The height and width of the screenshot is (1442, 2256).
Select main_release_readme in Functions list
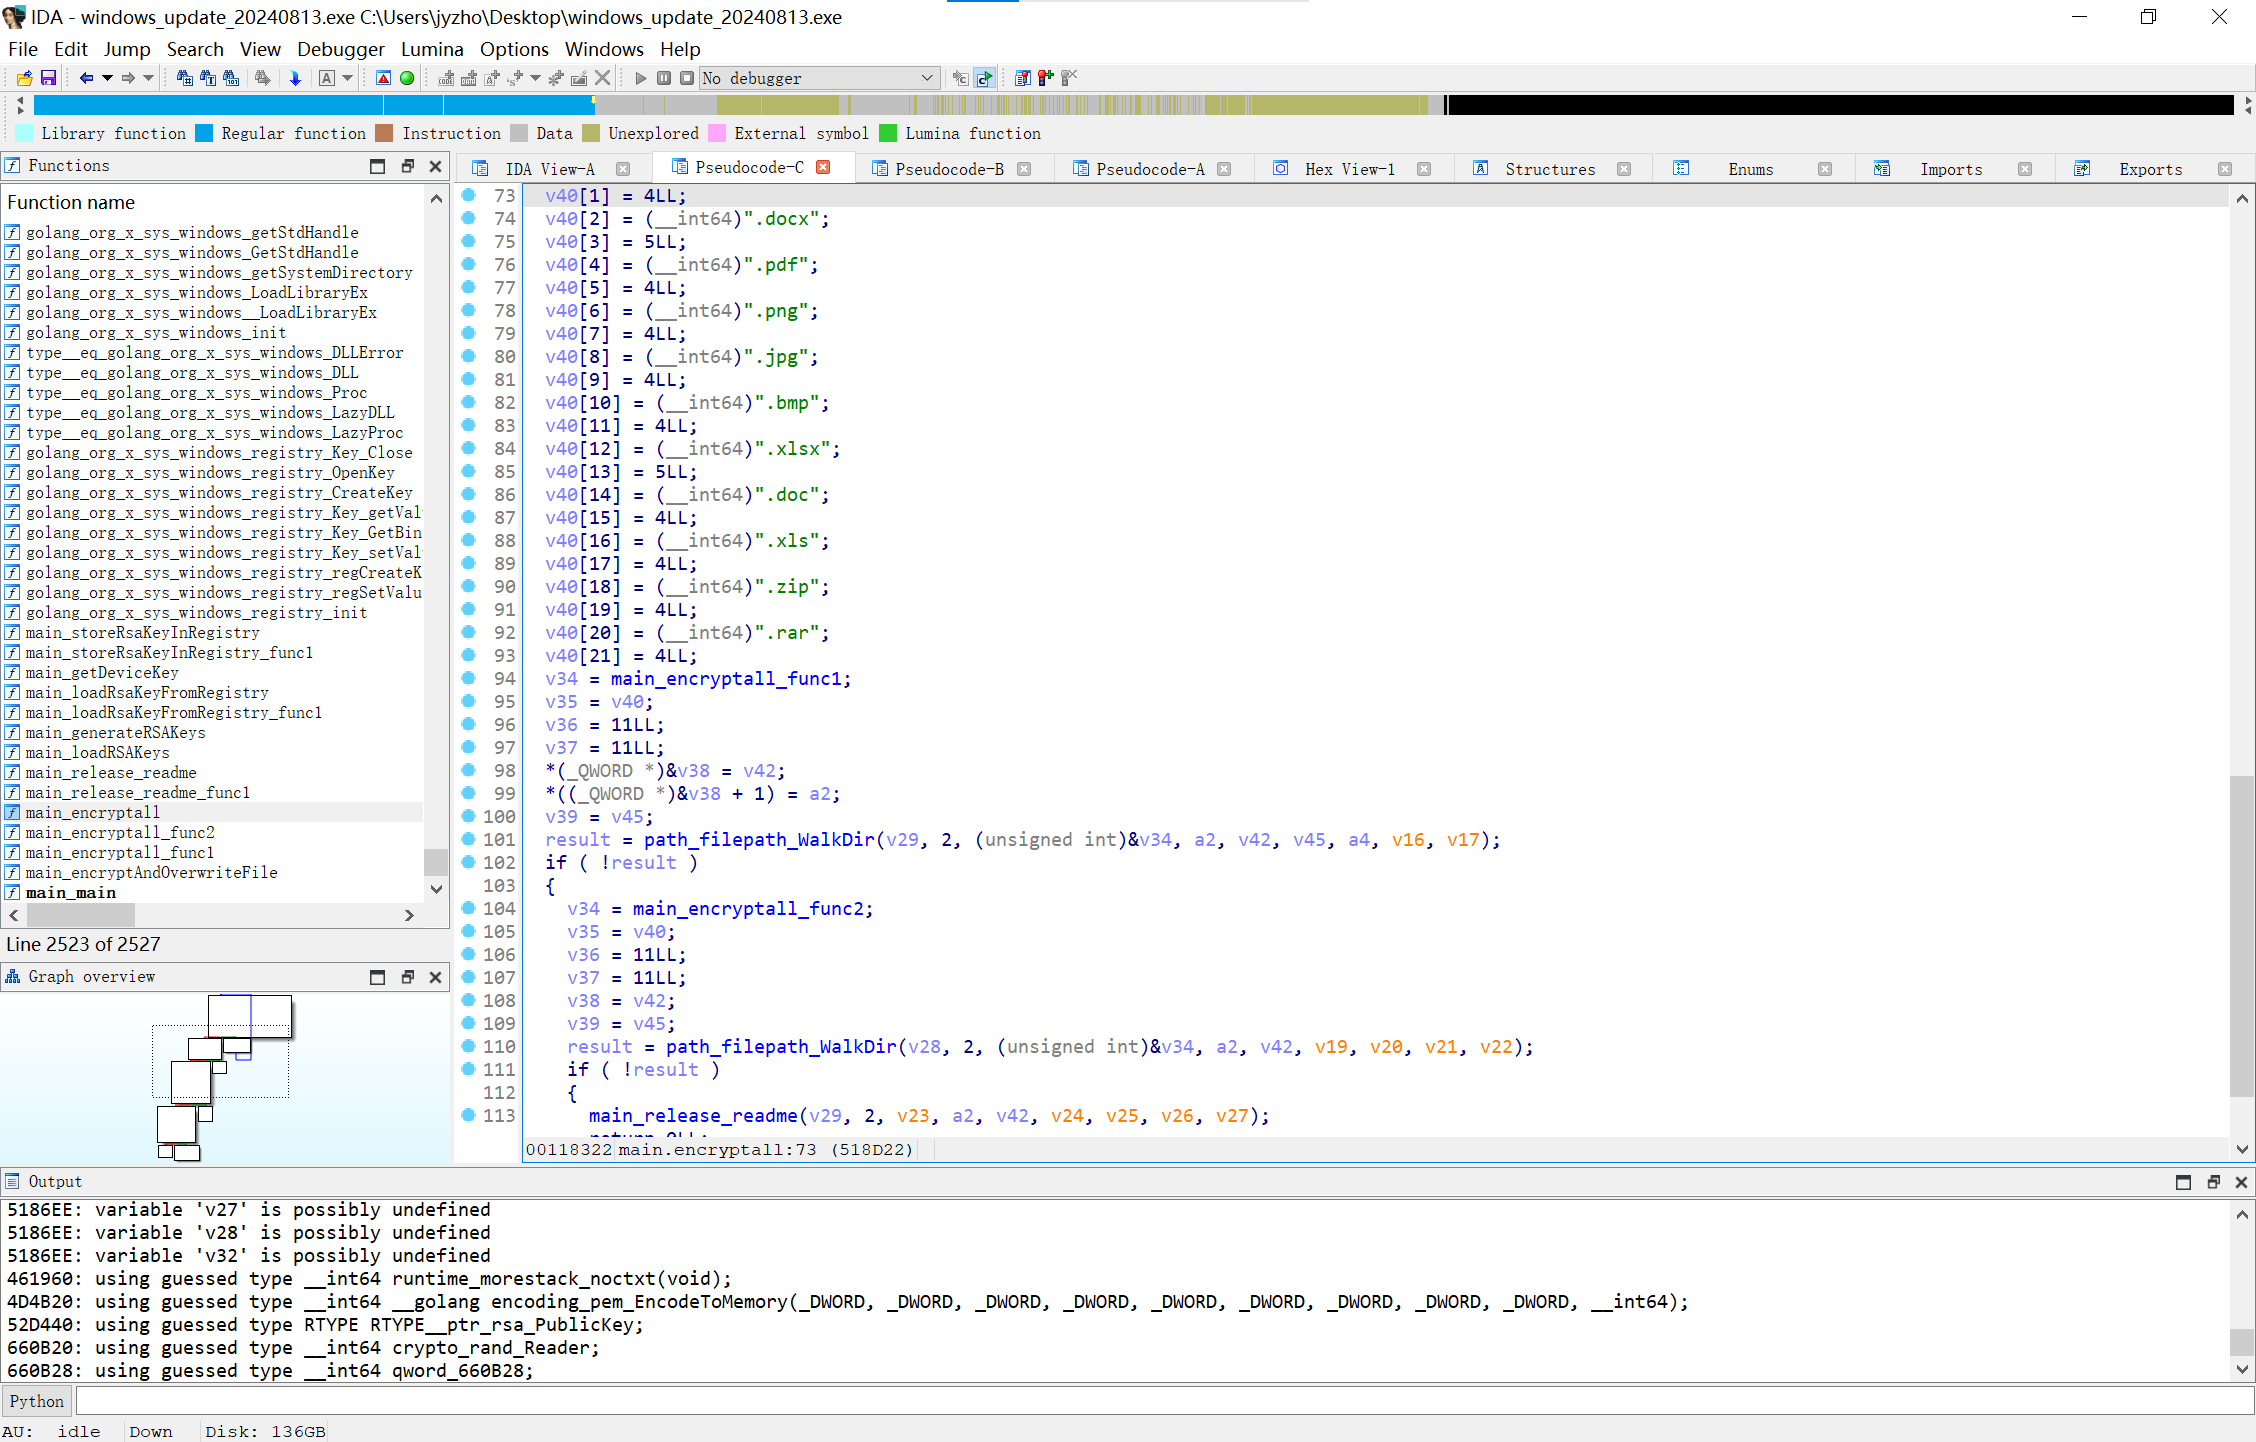pyautogui.click(x=111, y=772)
